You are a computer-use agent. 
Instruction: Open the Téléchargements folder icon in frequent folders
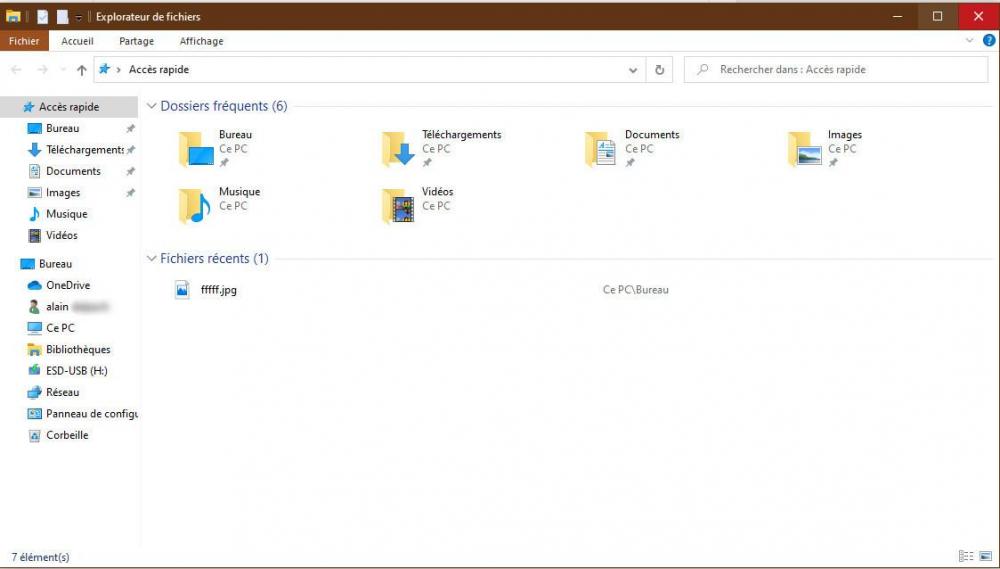(398, 149)
